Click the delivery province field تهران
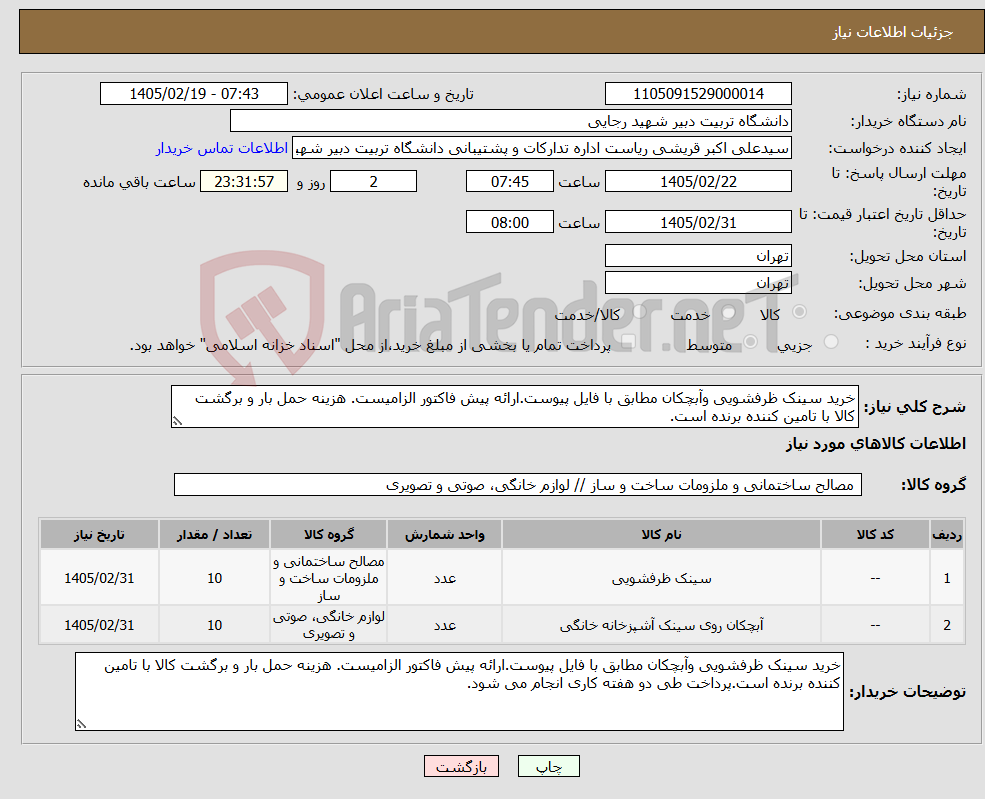Screen dimensions: 985x799 point(698,256)
